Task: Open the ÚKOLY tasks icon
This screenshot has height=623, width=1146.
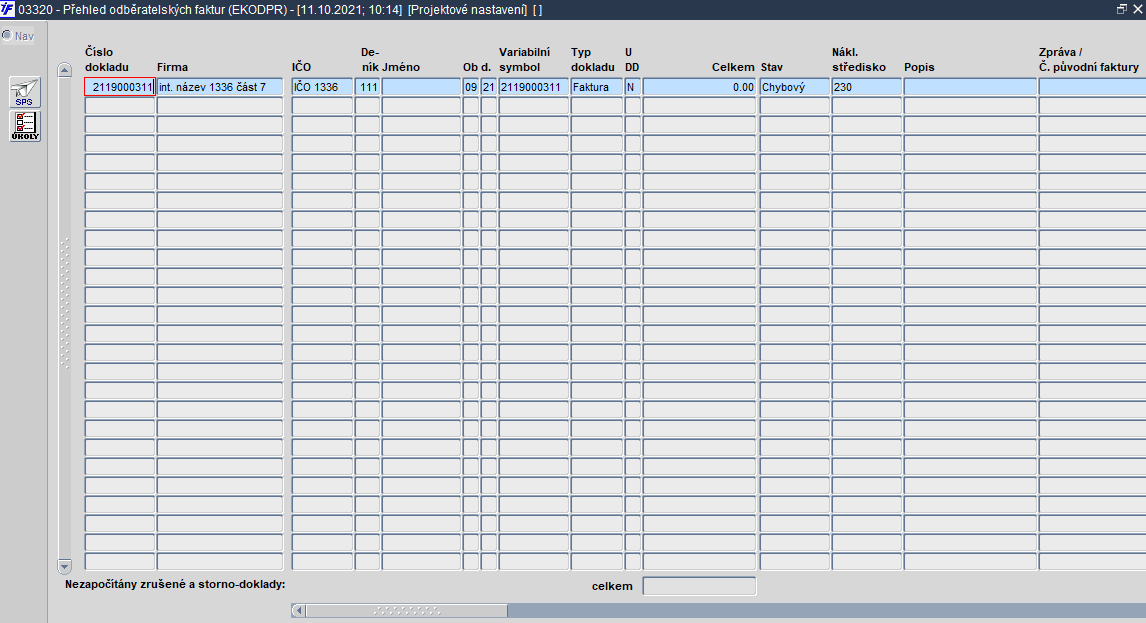Action: [25, 126]
